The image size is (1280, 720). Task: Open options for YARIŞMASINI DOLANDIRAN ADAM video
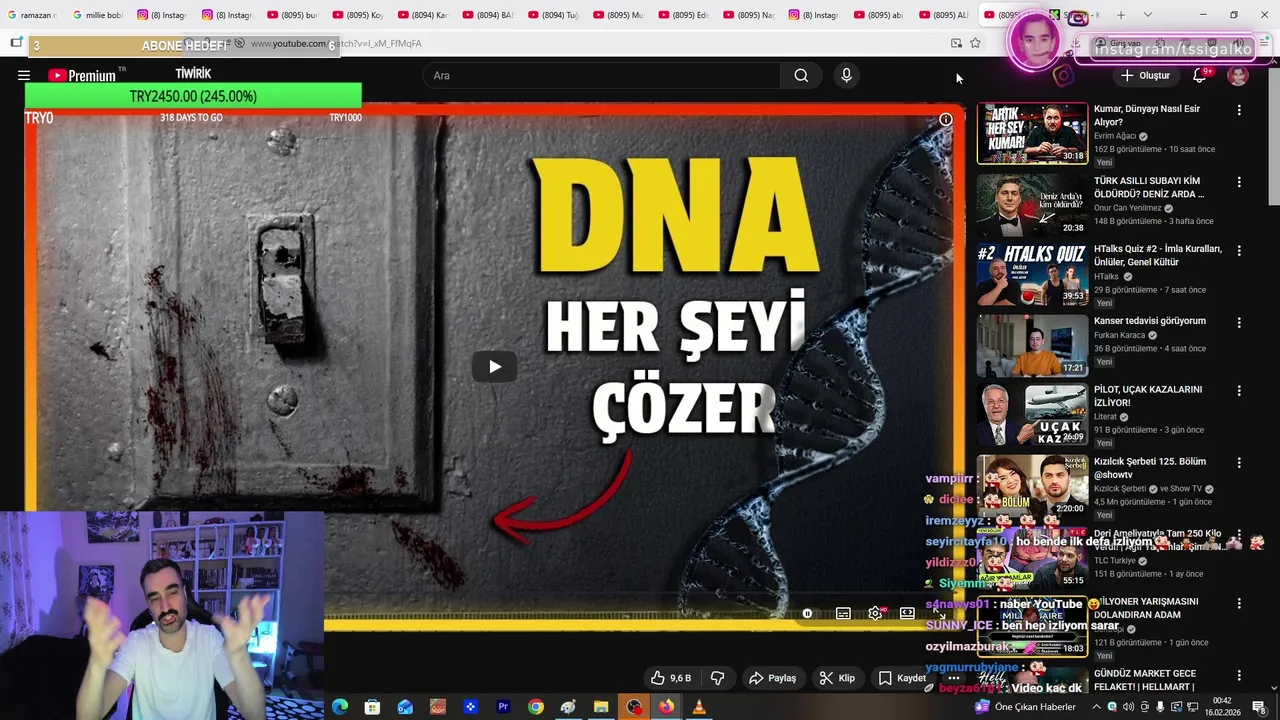1239,603
